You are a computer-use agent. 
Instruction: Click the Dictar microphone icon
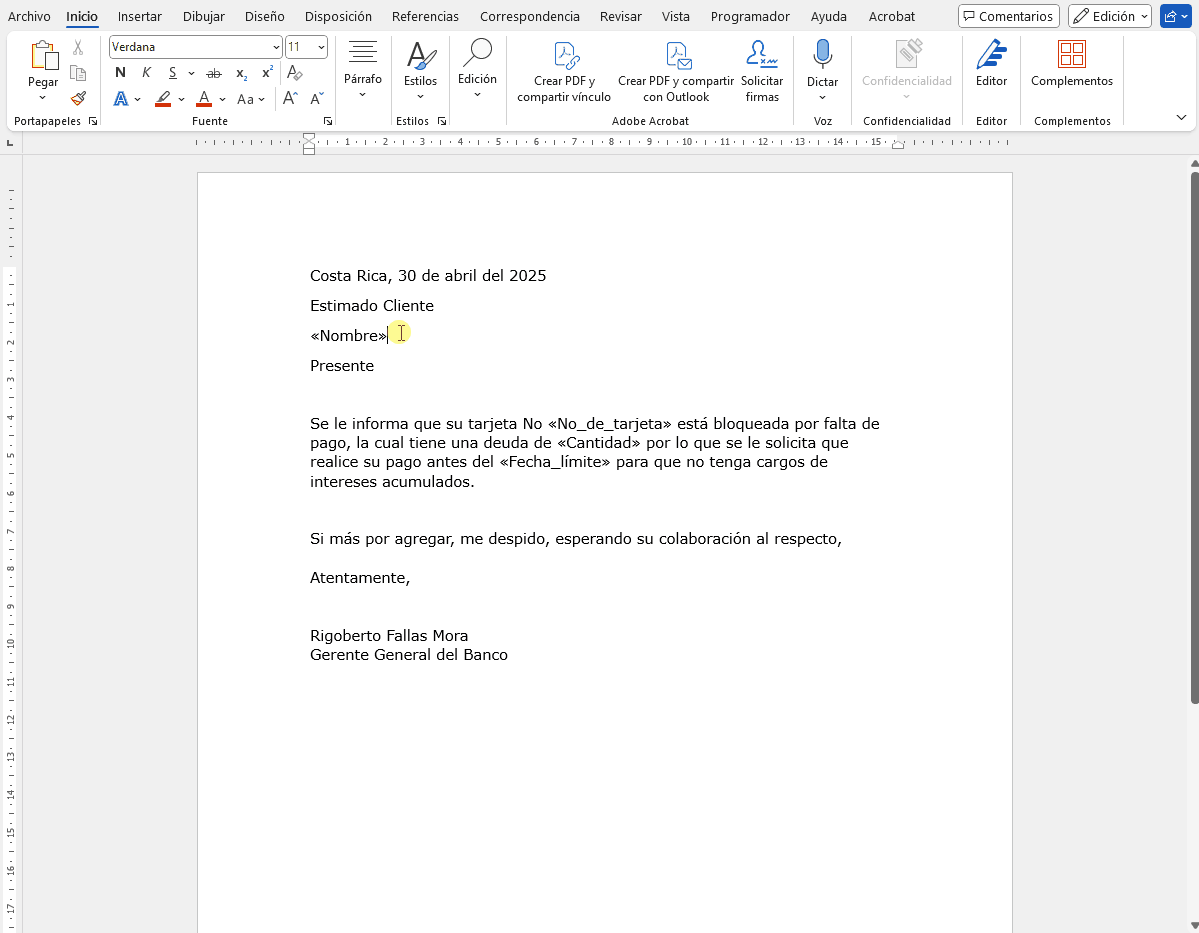click(x=822, y=55)
